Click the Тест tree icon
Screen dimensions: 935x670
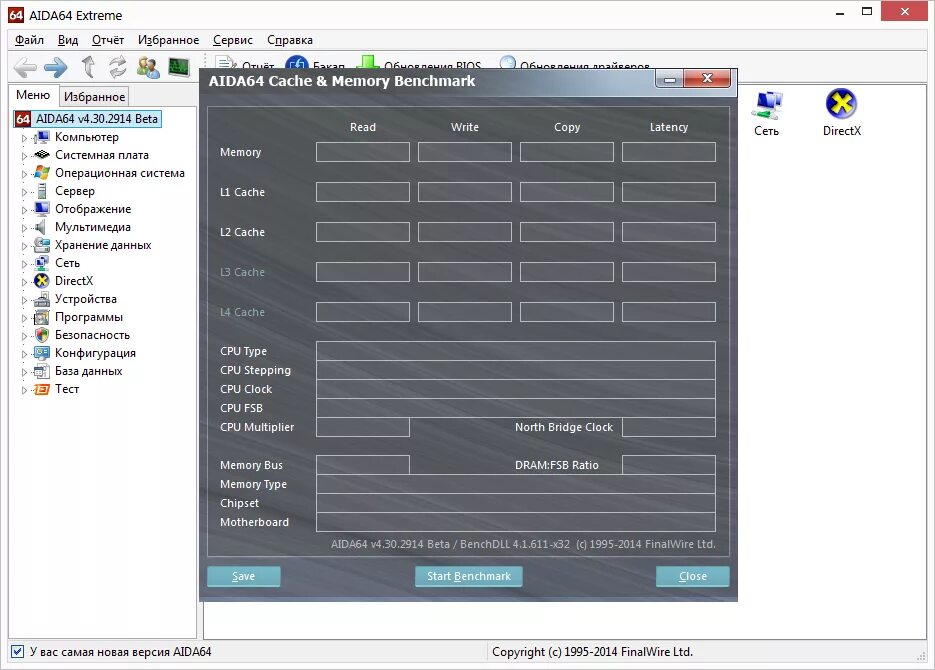click(42, 389)
